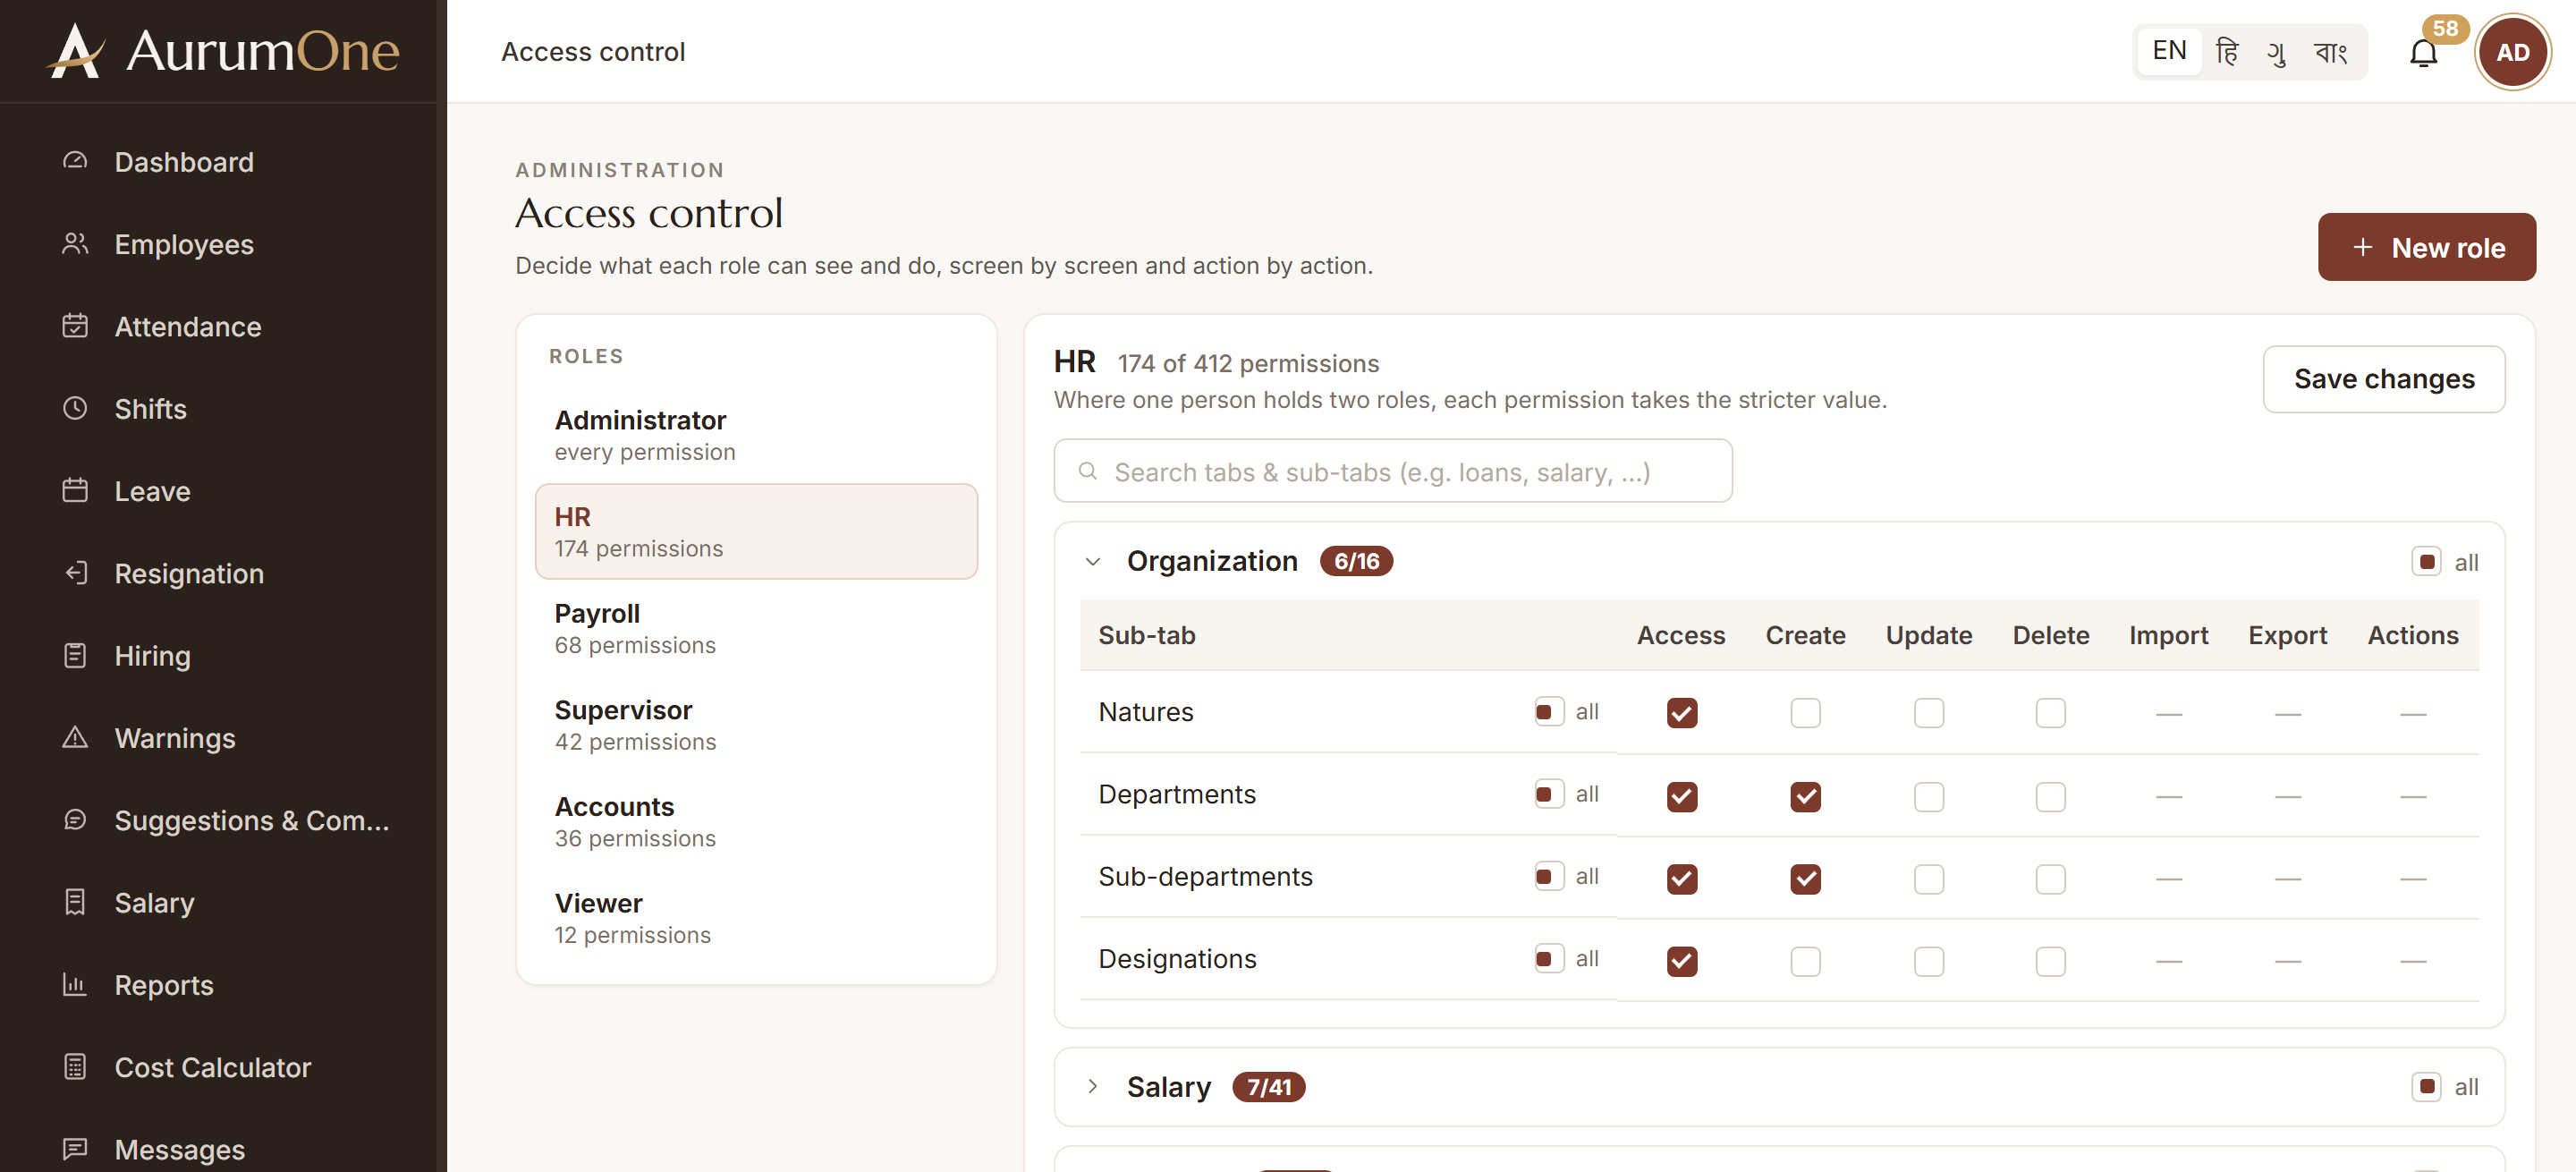Screen dimensions: 2576x1172
Task: Click the Reports bar chart icon
Action: point(75,984)
